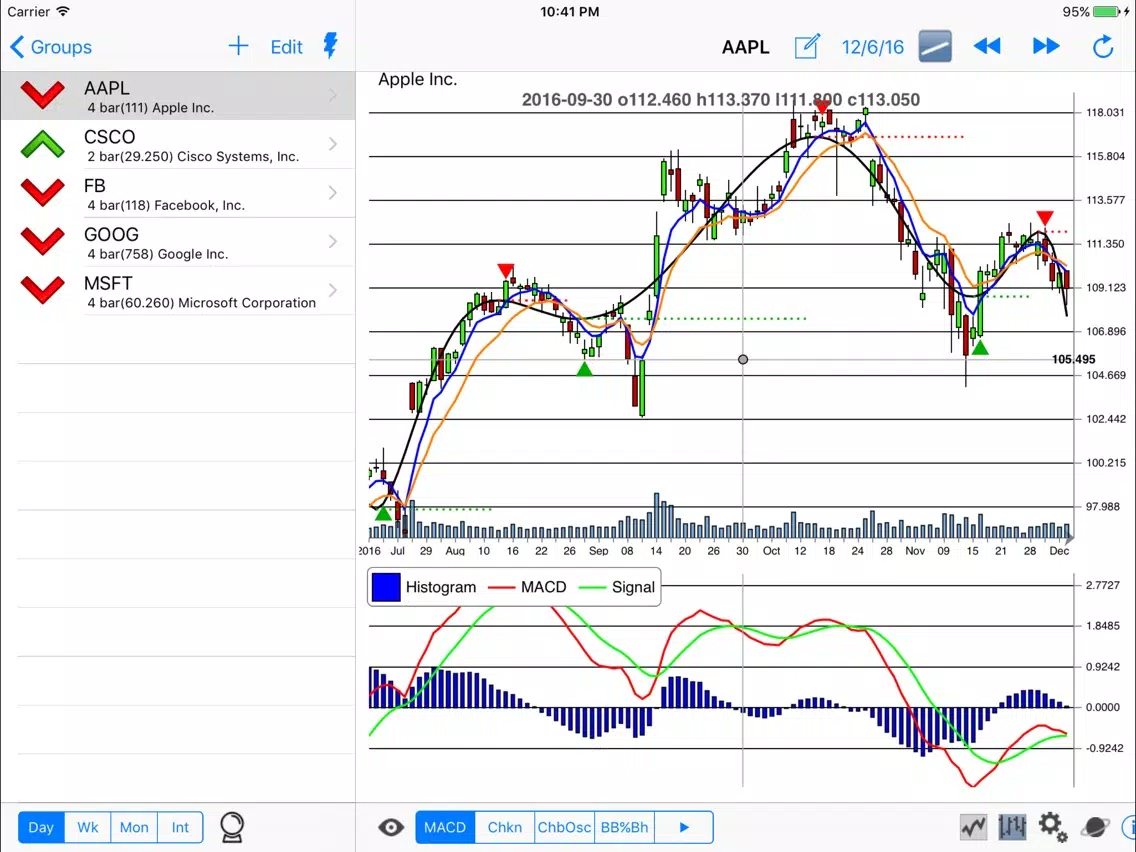1136x852 pixels.
Task: Tap the crosshair handle circle on chart
Action: tap(743, 359)
